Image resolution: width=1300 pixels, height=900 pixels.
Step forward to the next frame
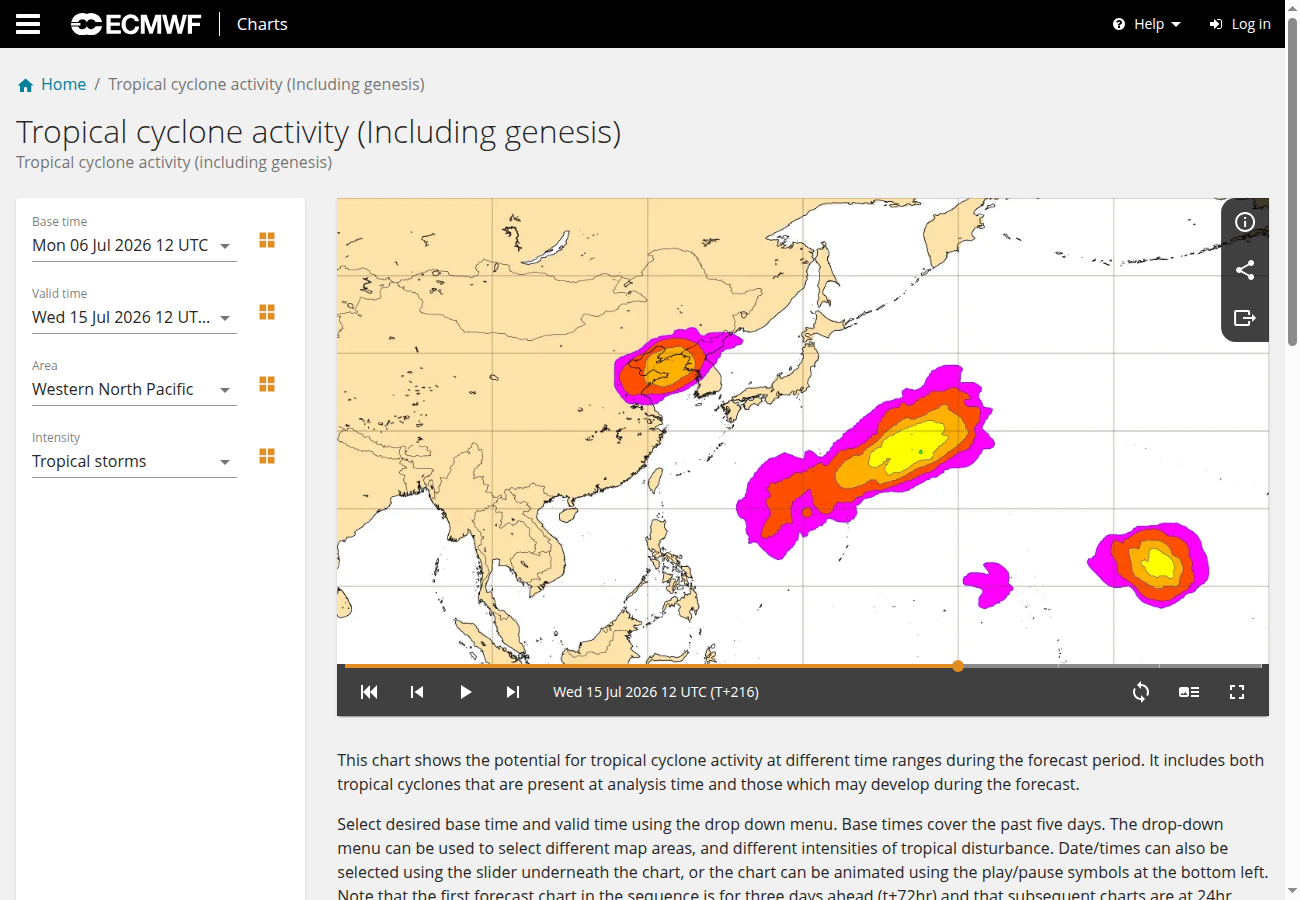click(x=513, y=692)
